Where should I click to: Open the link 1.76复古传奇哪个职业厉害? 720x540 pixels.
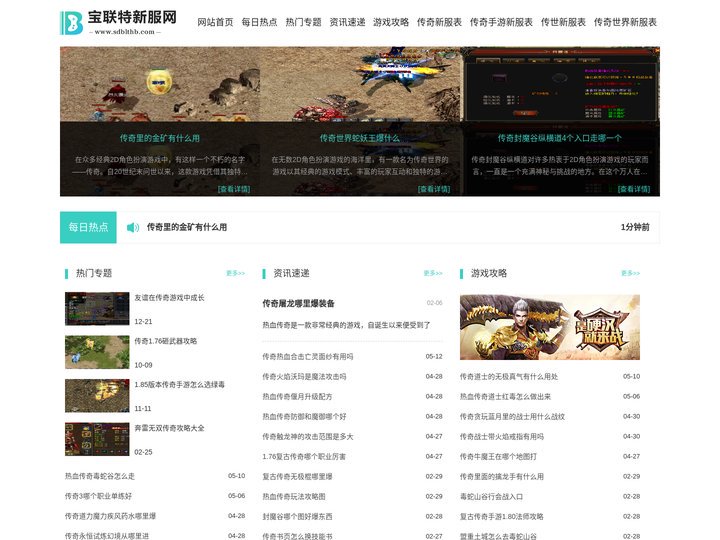[x=304, y=457]
